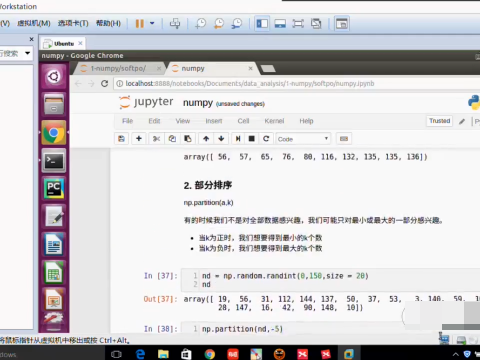
Task: Interrupt the kernel with stop icon
Action: 252,139
